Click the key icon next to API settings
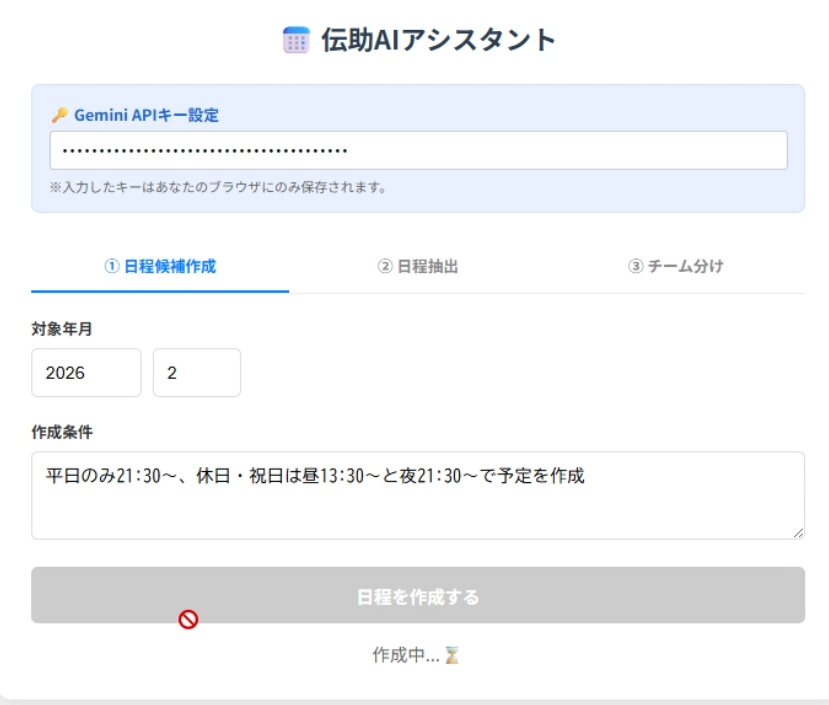The image size is (829, 705). pyautogui.click(x=59, y=112)
